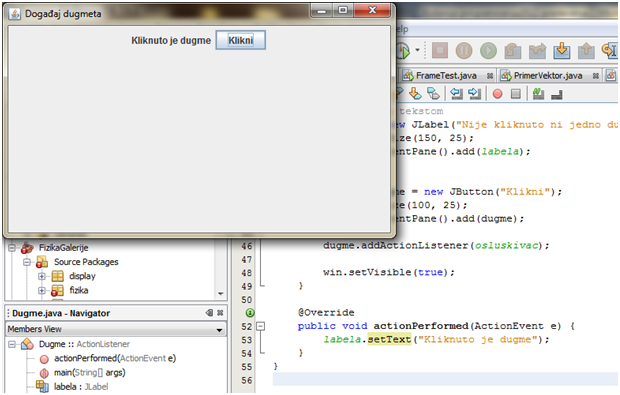Select Dugme :: ActionListener in Navigator
This screenshot has width=620, height=395.
click(84, 344)
